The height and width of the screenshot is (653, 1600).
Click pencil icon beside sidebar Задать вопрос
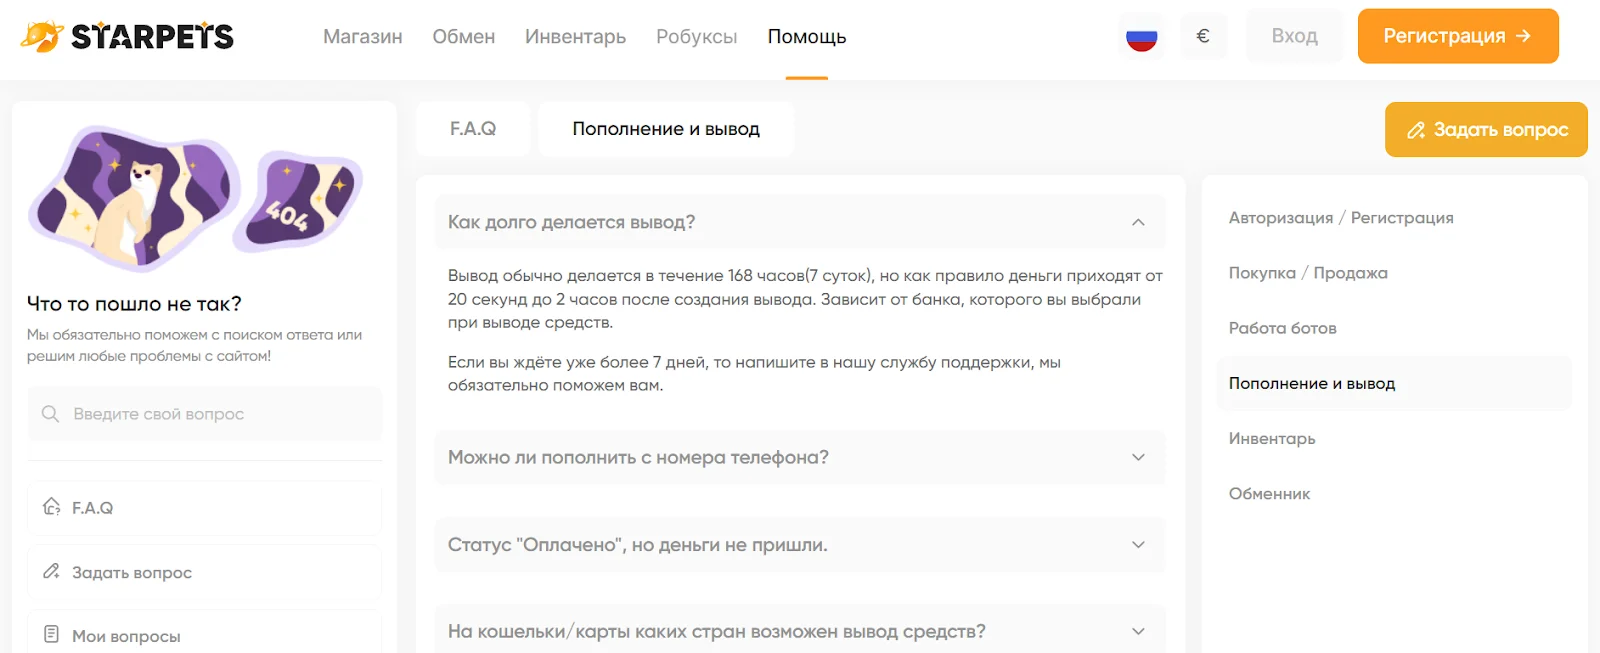point(51,572)
